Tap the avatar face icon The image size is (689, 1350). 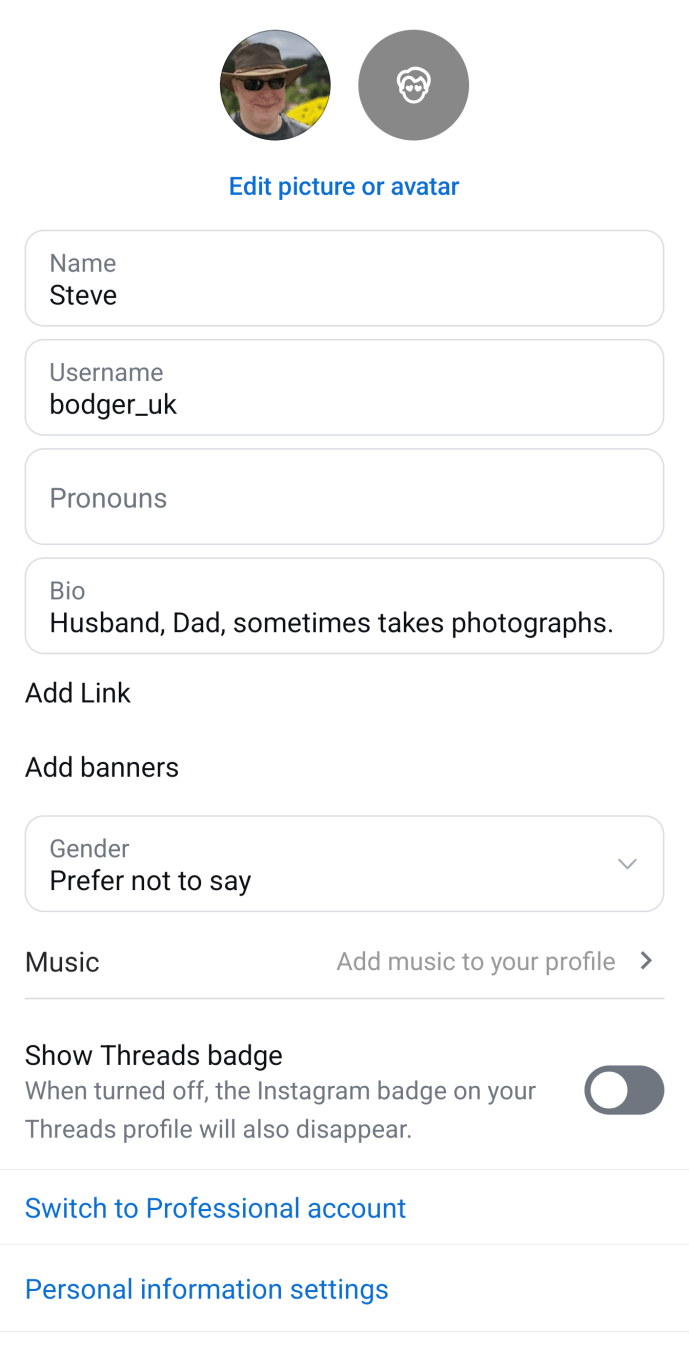coord(413,85)
